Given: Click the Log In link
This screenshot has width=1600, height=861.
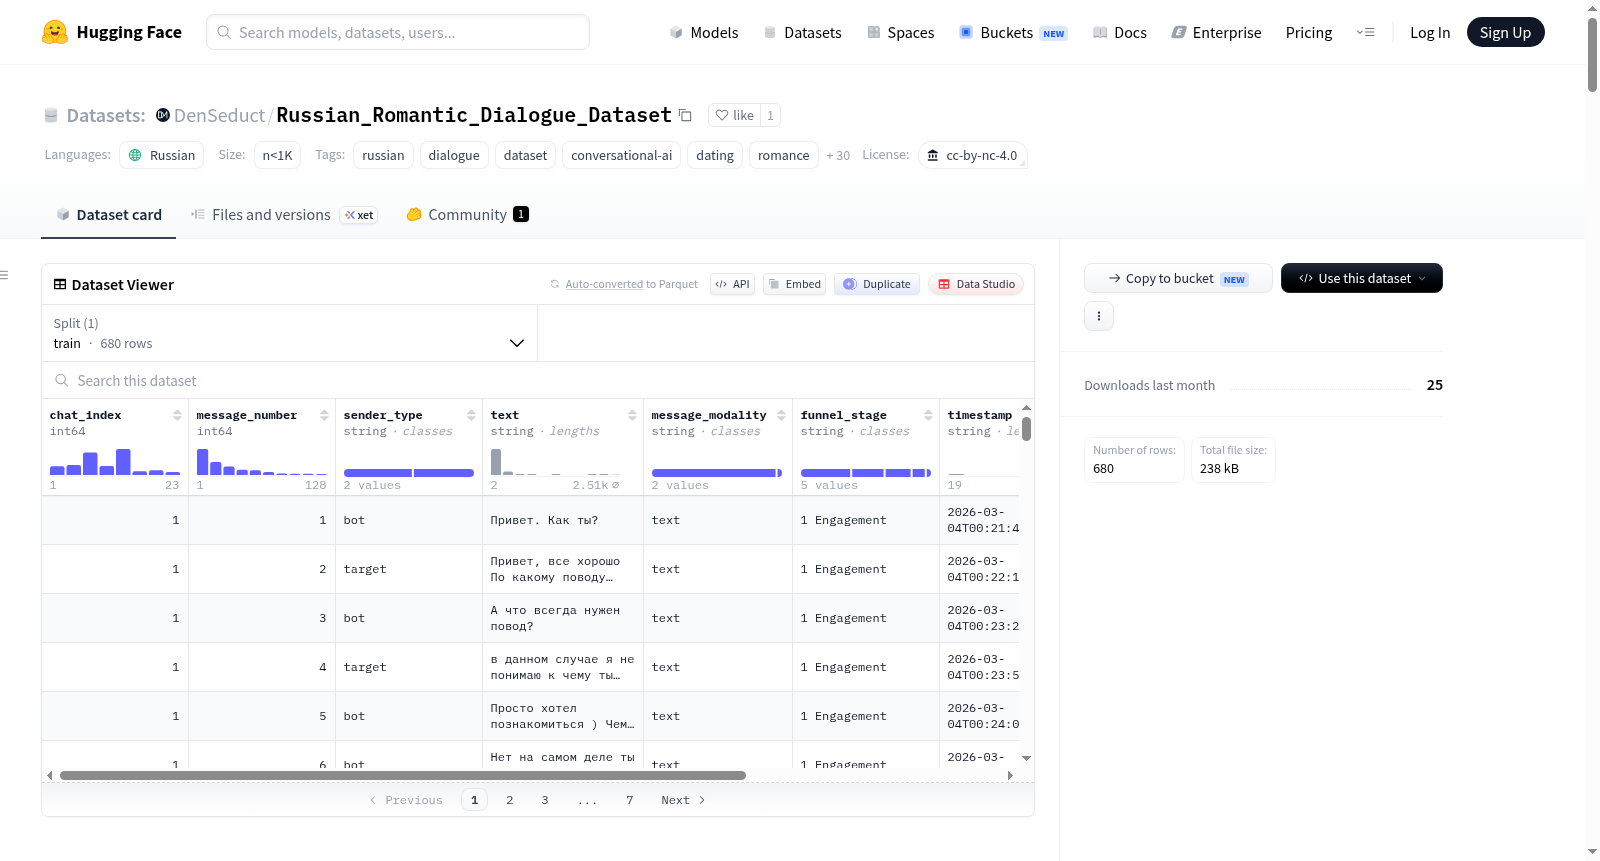Looking at the screenshot, I should tap(1430, 32).
